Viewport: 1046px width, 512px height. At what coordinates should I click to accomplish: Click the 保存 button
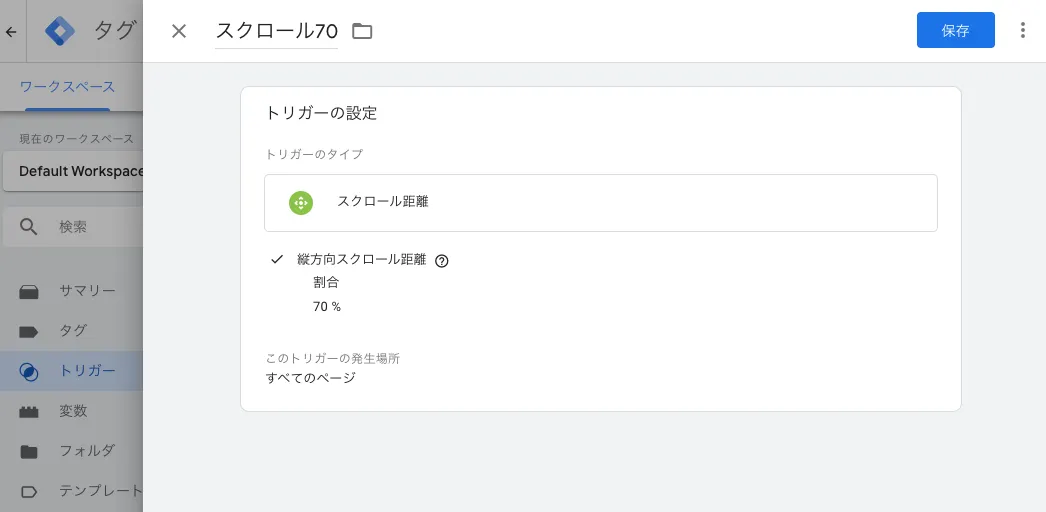click(x=955, y=30)
